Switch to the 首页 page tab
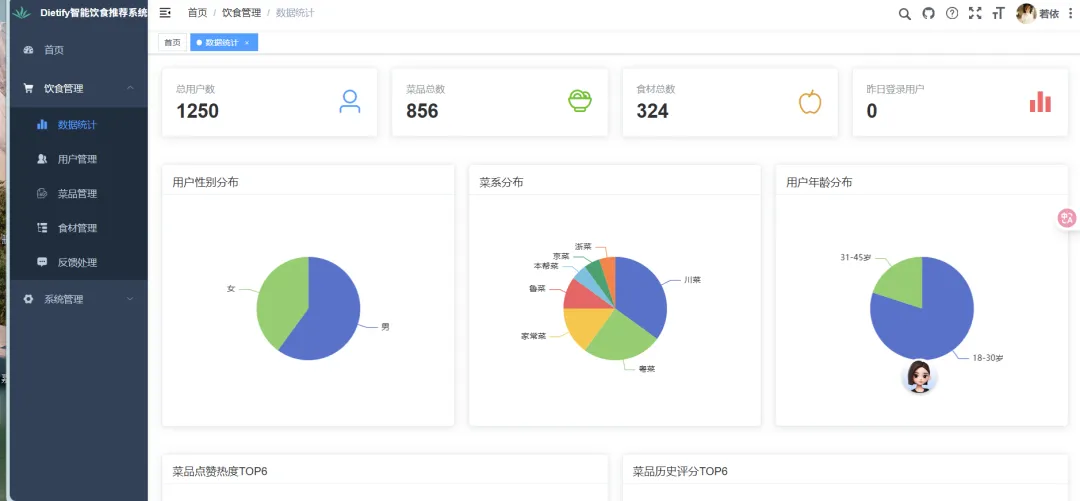Screen dimensions: 1080x501 [x=172, y=43]
